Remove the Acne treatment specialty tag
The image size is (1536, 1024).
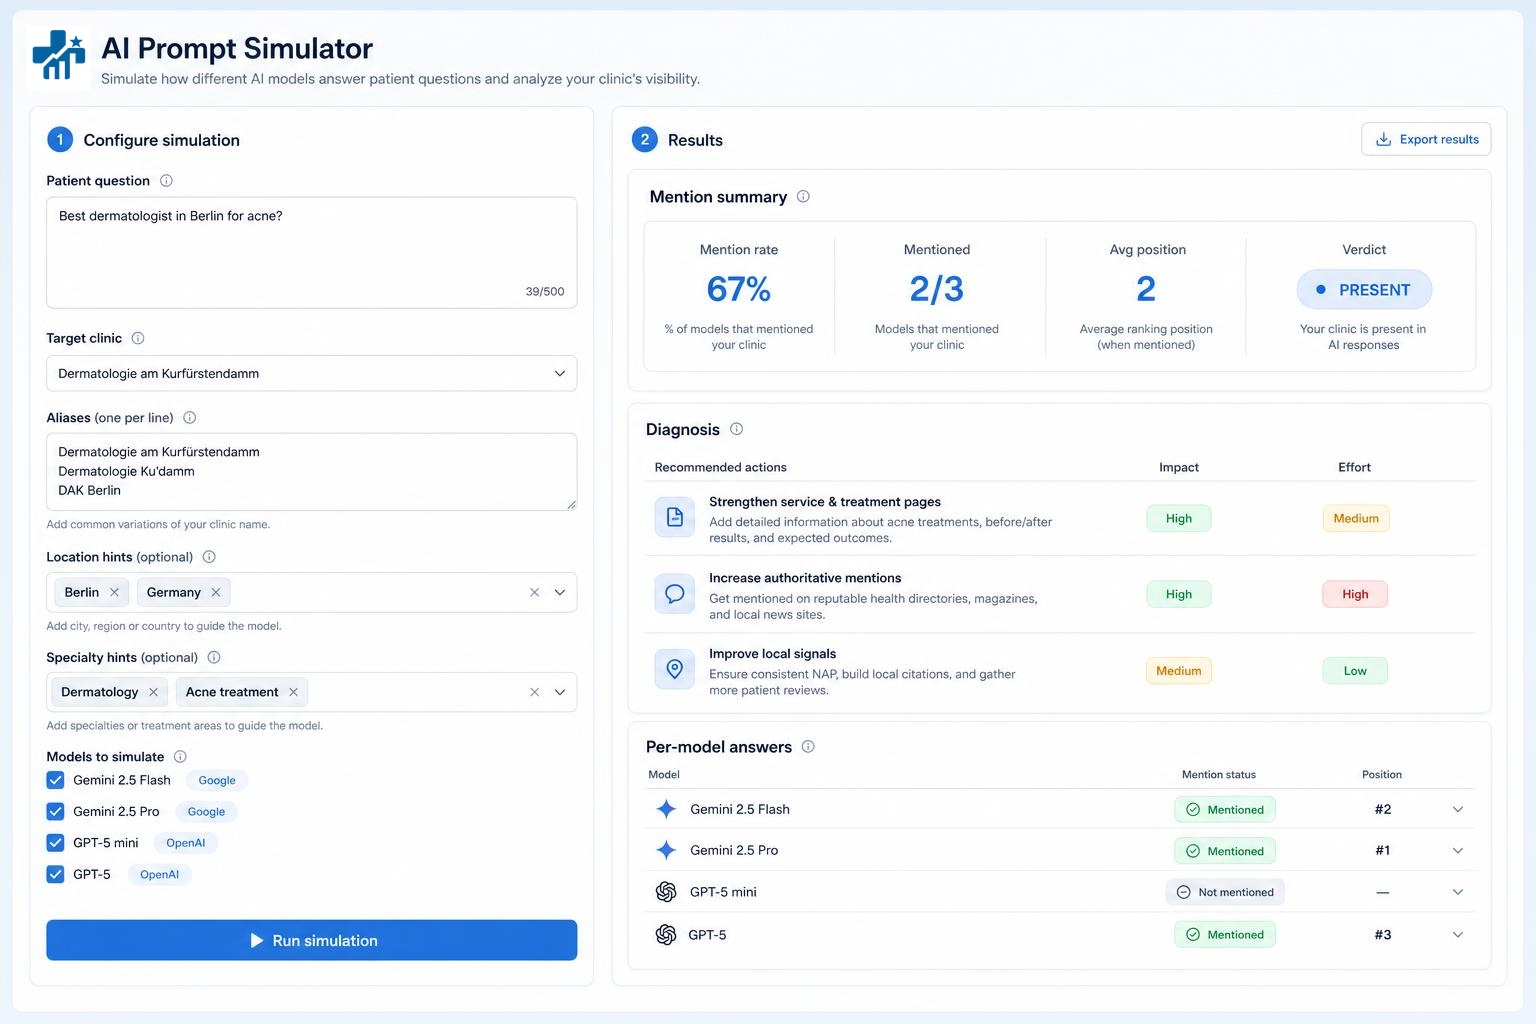coord(293,692)
